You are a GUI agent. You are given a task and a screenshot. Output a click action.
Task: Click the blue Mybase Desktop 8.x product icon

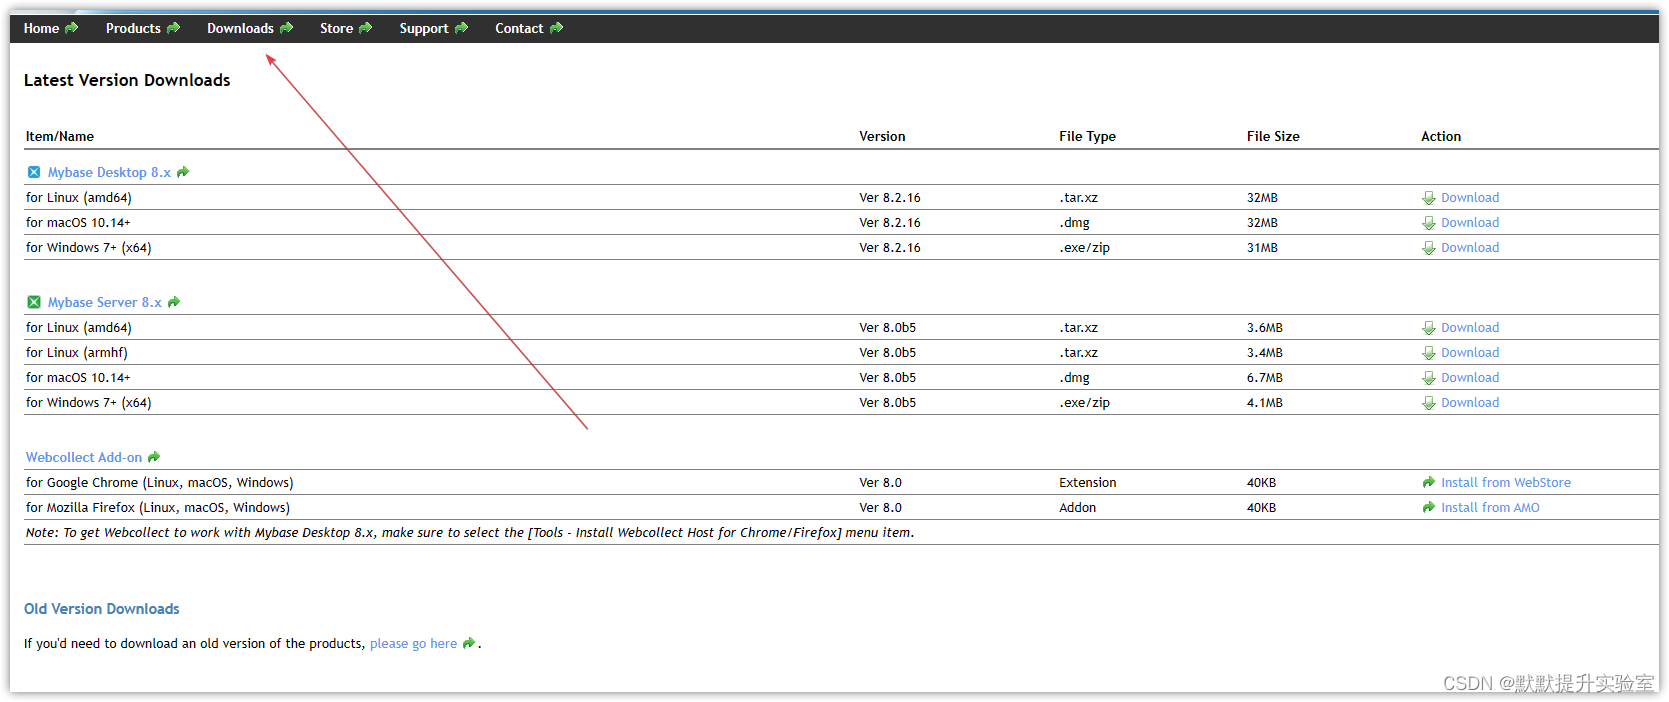34,172
